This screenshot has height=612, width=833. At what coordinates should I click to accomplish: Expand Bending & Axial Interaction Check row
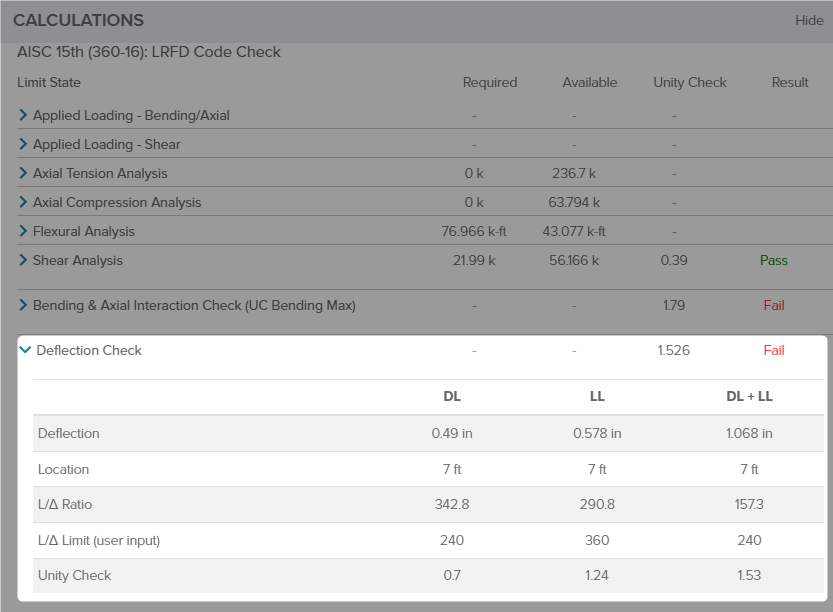click(x=24, y=305)
